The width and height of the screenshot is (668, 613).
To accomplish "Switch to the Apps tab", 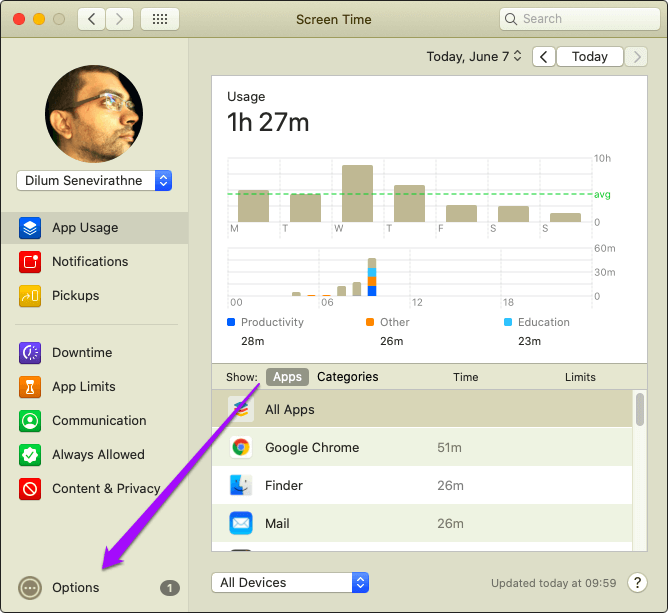I will click(287, 377).
